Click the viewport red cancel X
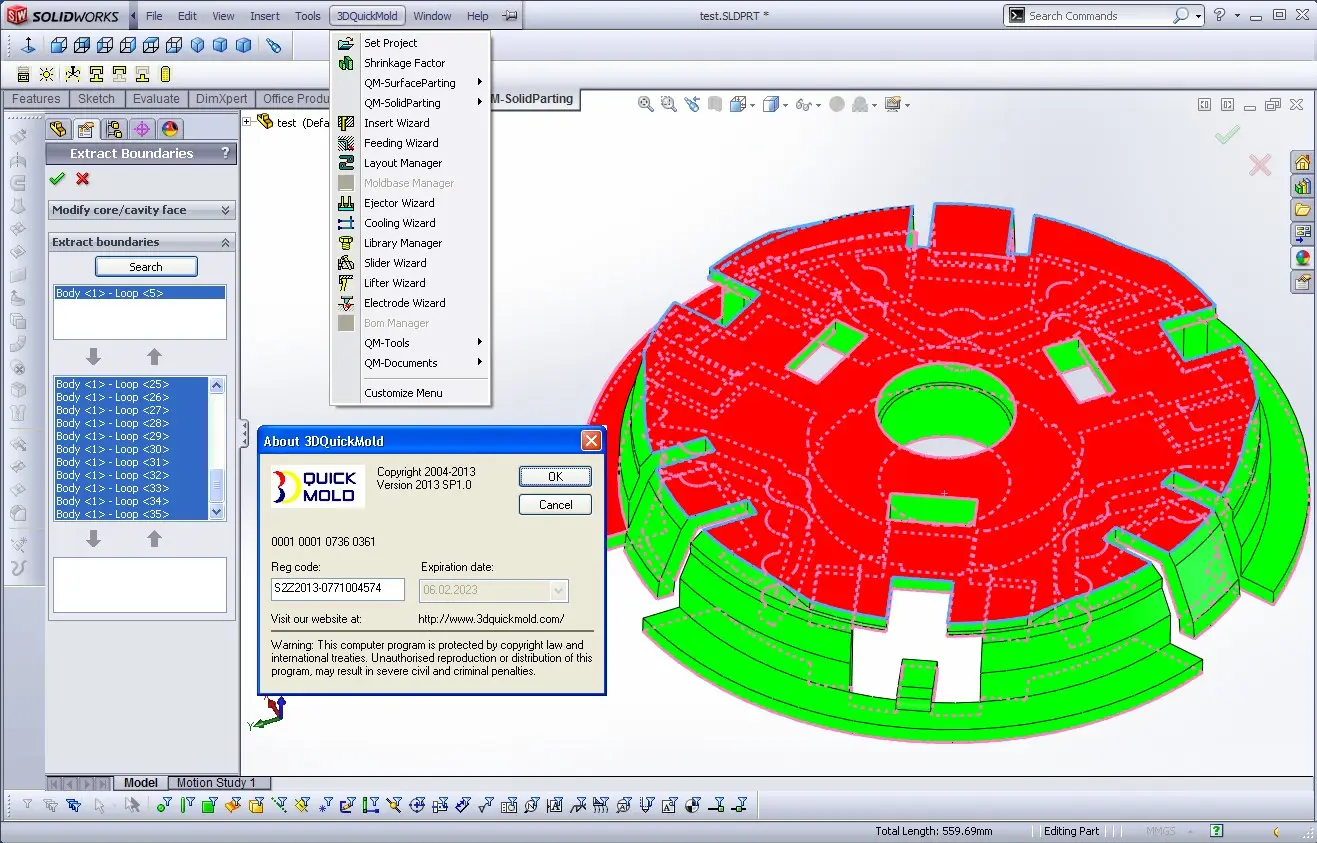This screenshot has width=1317, height=843. pyautogui.click(x=1260, y=165)
